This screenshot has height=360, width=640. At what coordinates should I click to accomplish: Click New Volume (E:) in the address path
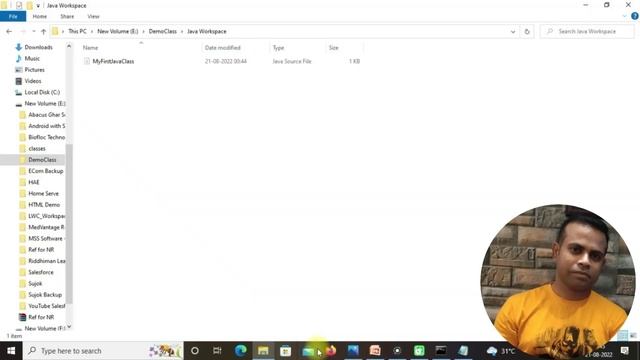click(x=118, y=31)
